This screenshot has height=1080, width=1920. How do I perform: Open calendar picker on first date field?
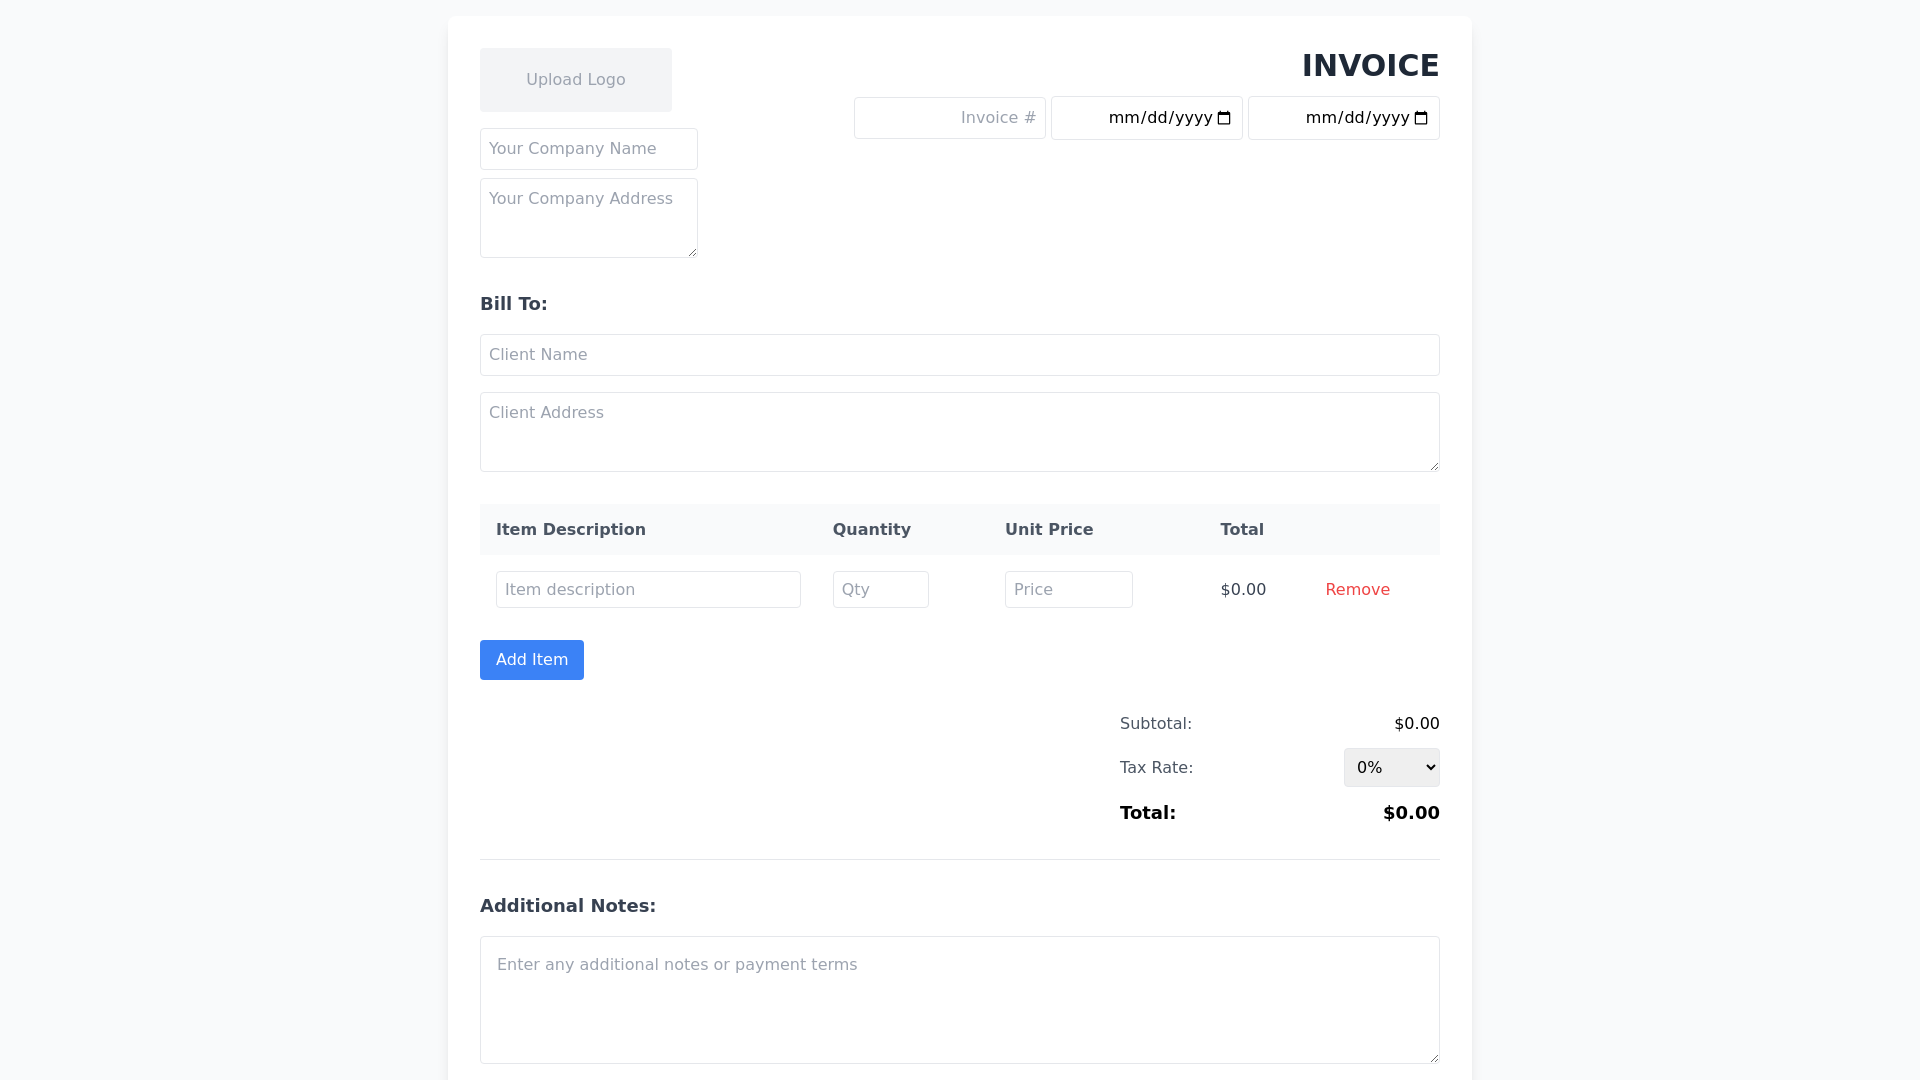(x=1224, y=118)
